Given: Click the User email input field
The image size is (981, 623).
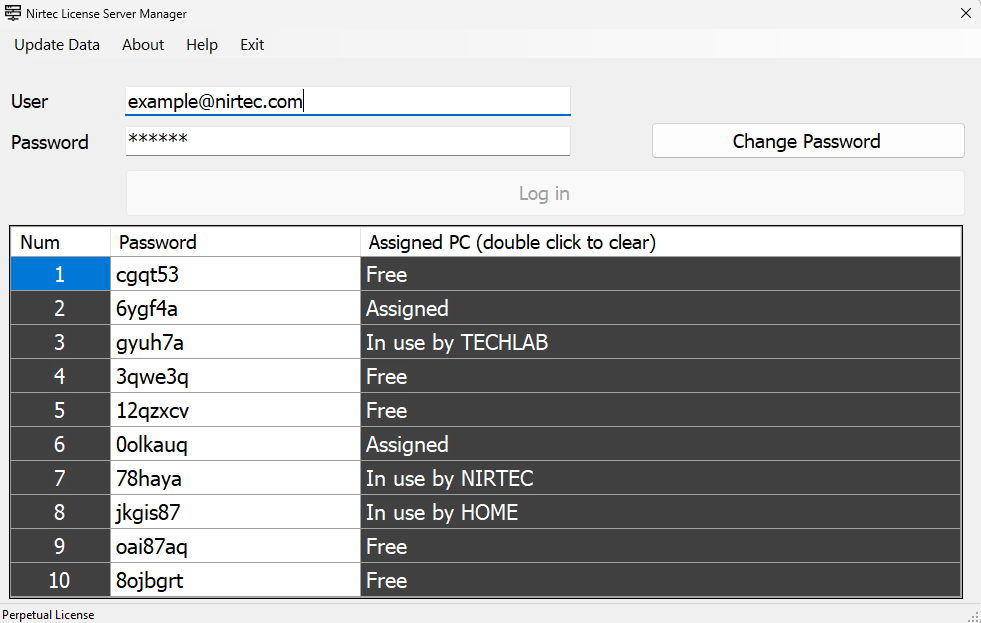Looking at the screenshot, I should (x=347, y=101).
